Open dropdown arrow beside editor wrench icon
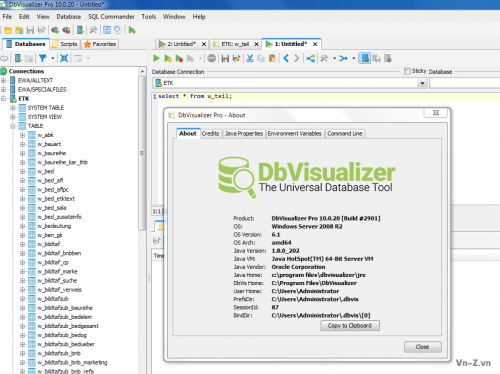 334,58
